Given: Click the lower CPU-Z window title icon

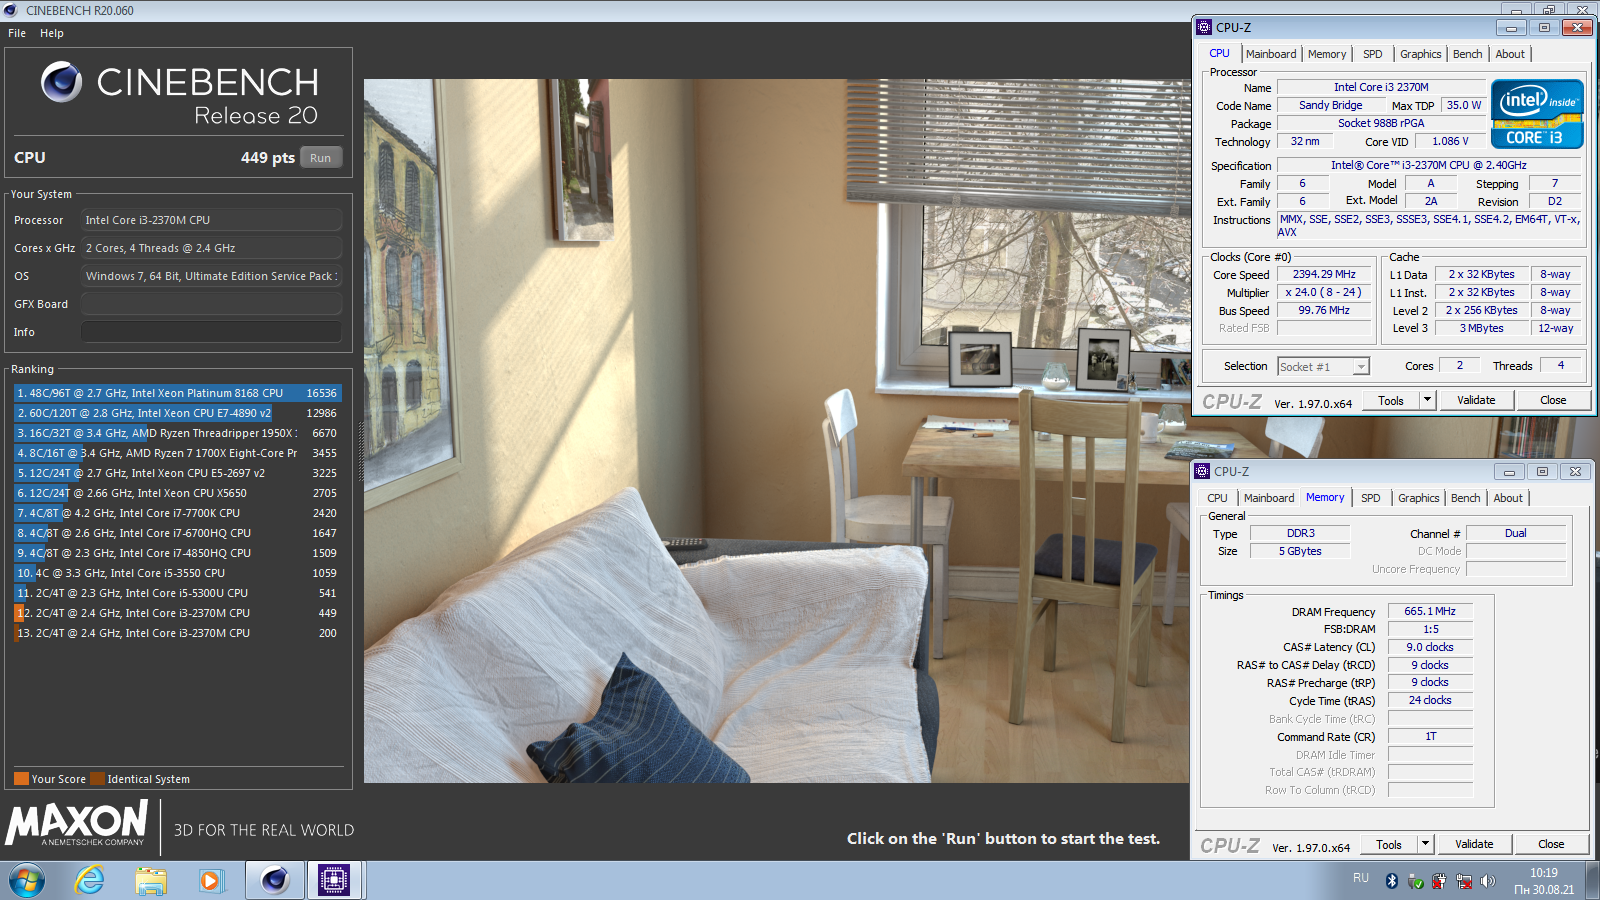Looking at the screenshot, I should click(1202, 471).
